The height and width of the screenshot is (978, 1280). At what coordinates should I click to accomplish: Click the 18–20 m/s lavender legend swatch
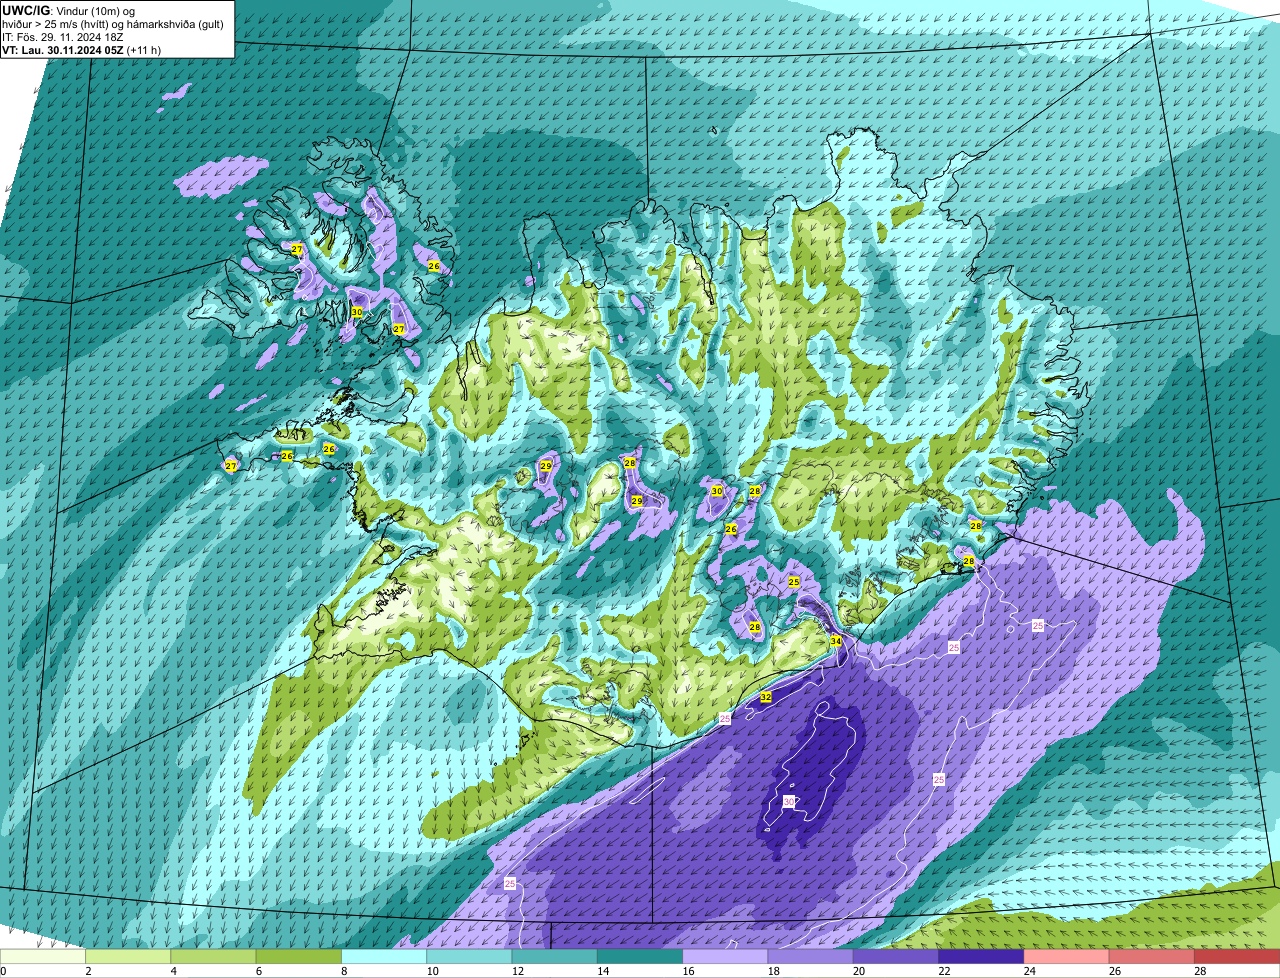[x=811, y=957]
